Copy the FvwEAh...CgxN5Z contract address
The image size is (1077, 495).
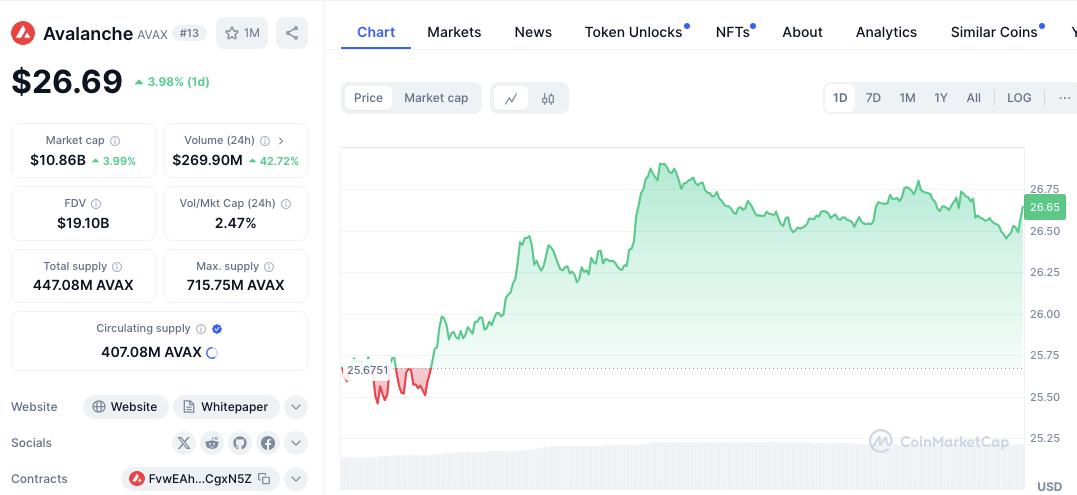click(x=264, y=479)
